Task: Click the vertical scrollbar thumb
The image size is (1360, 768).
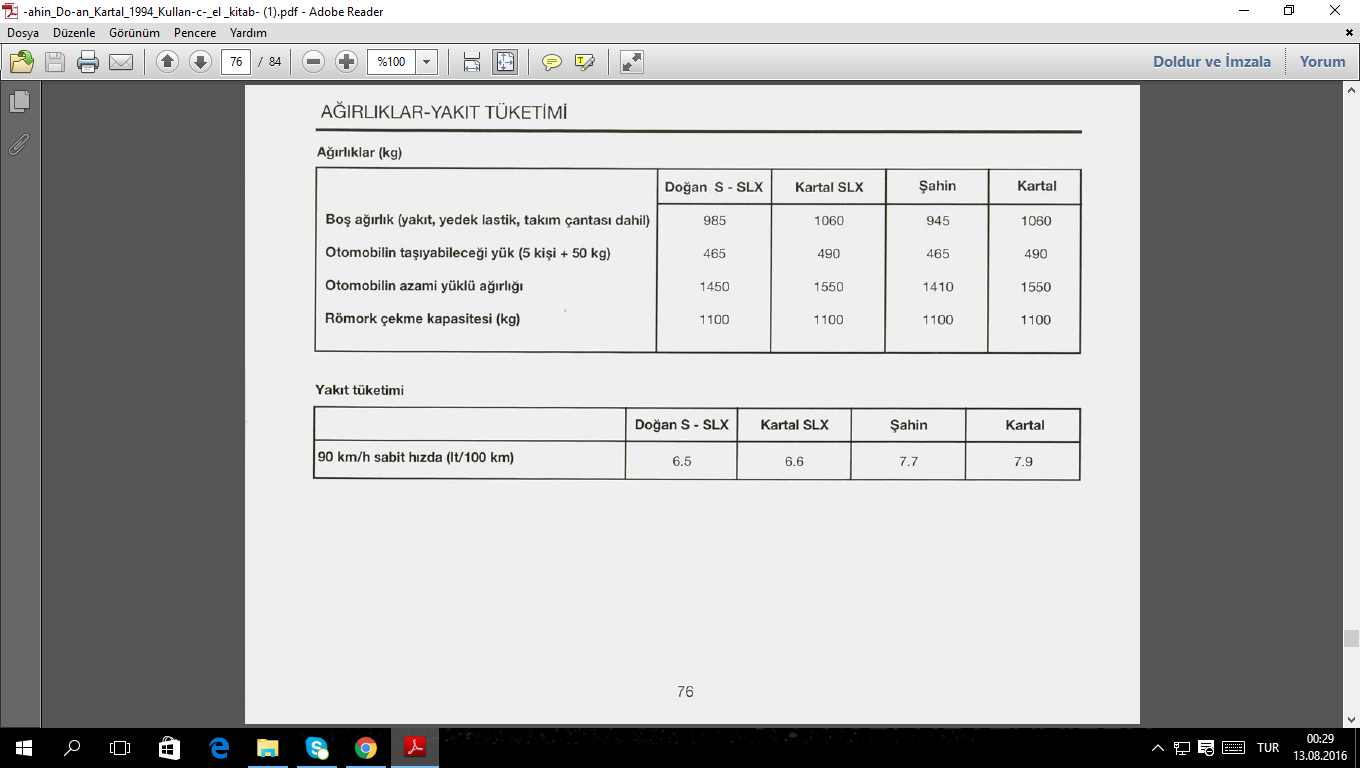Action: [1351, 639]
